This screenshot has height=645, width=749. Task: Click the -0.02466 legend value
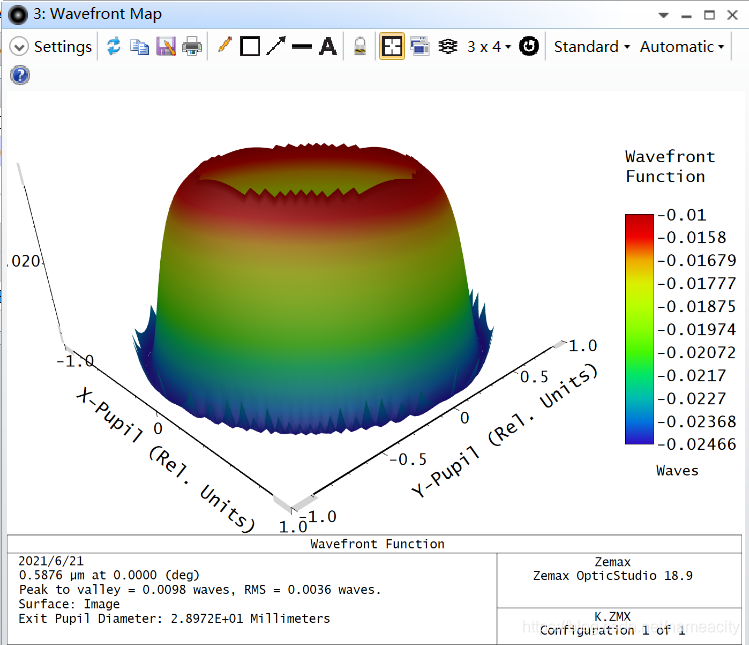[x=697, y=444]
